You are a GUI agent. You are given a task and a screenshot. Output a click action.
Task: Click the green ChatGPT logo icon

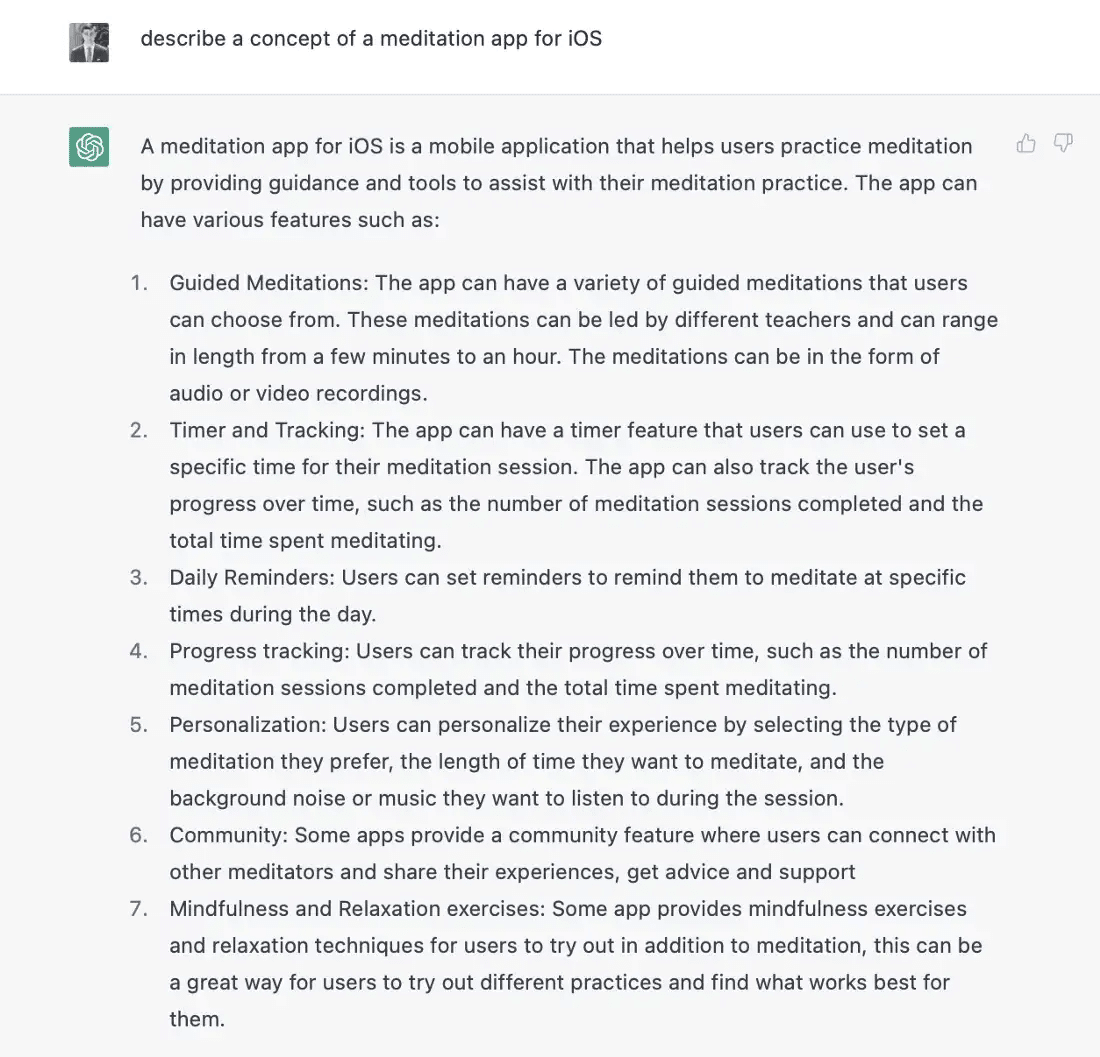(x=89, y=147)
